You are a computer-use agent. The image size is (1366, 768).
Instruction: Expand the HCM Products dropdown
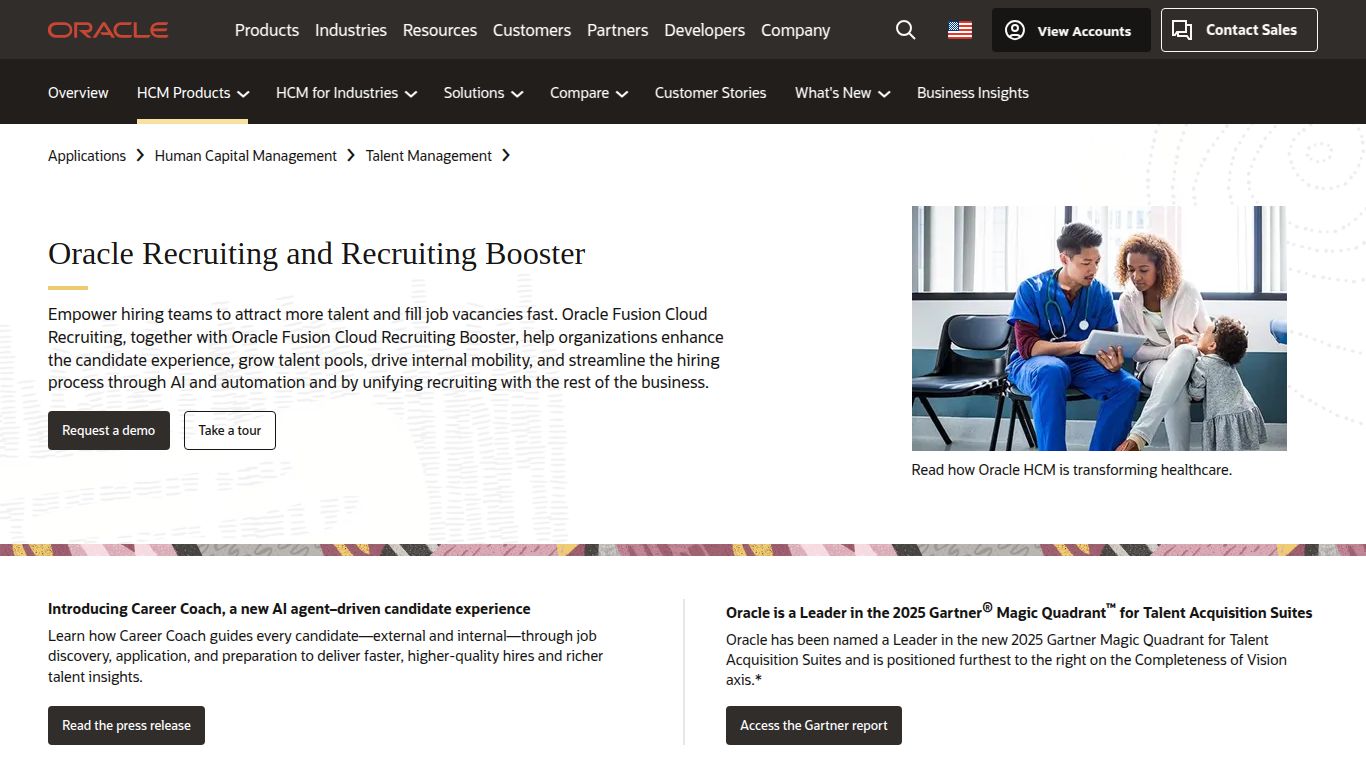click(x=192, y=92)
